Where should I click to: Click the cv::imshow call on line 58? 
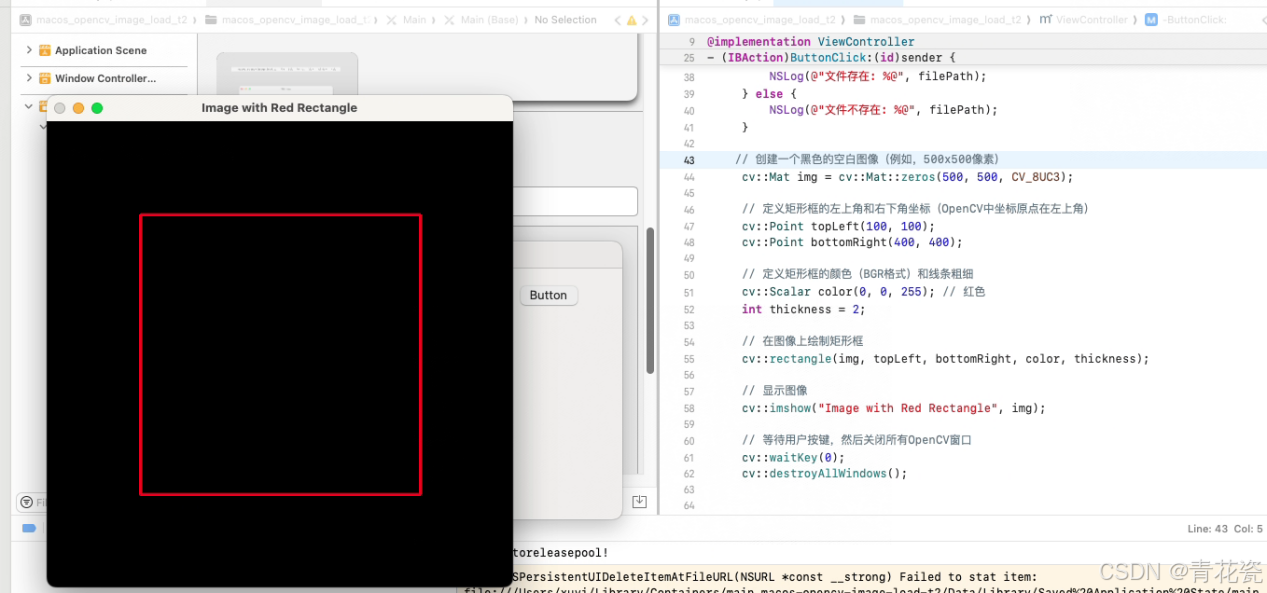893,408
